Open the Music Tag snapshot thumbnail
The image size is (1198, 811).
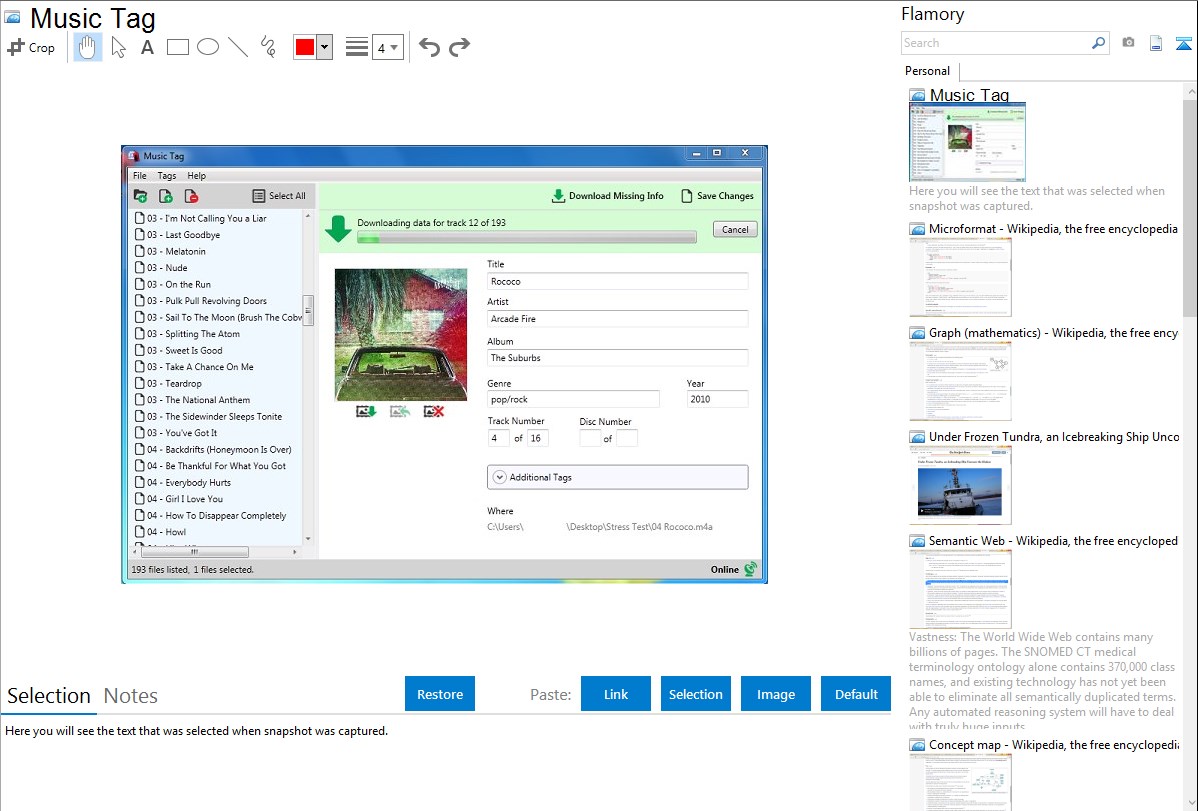967,142
